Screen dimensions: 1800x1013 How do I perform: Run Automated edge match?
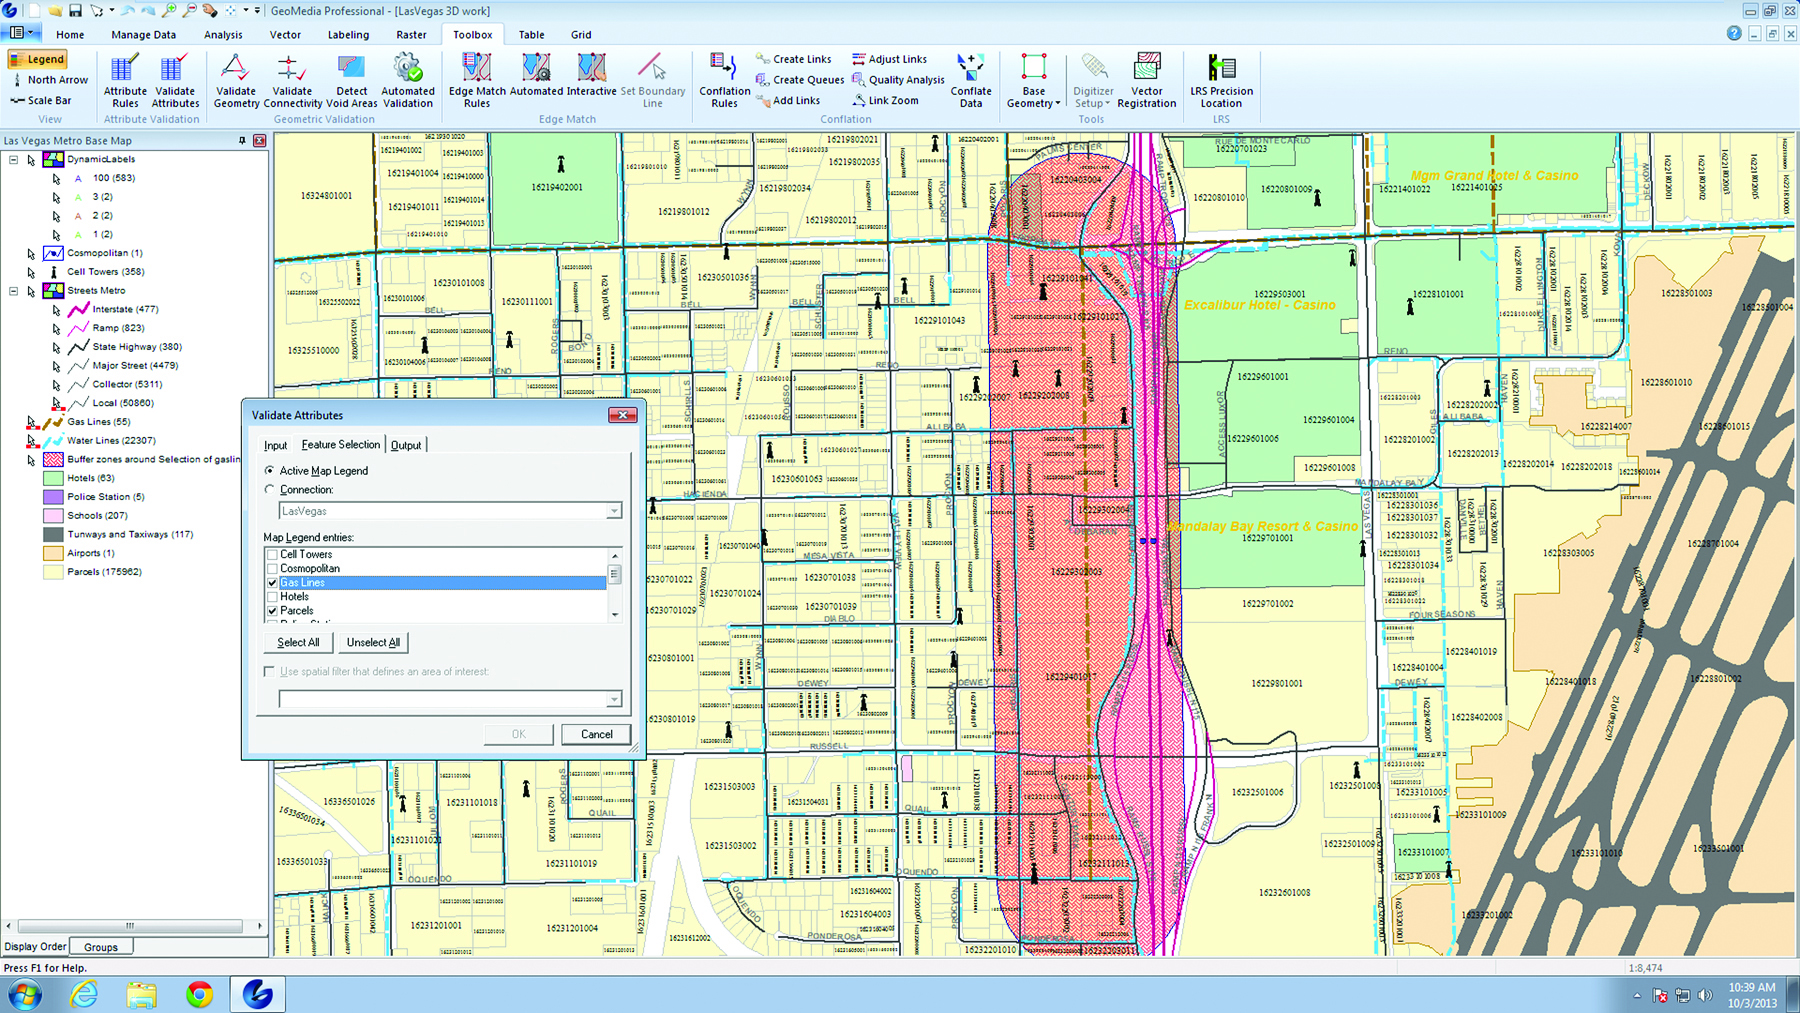536,76
